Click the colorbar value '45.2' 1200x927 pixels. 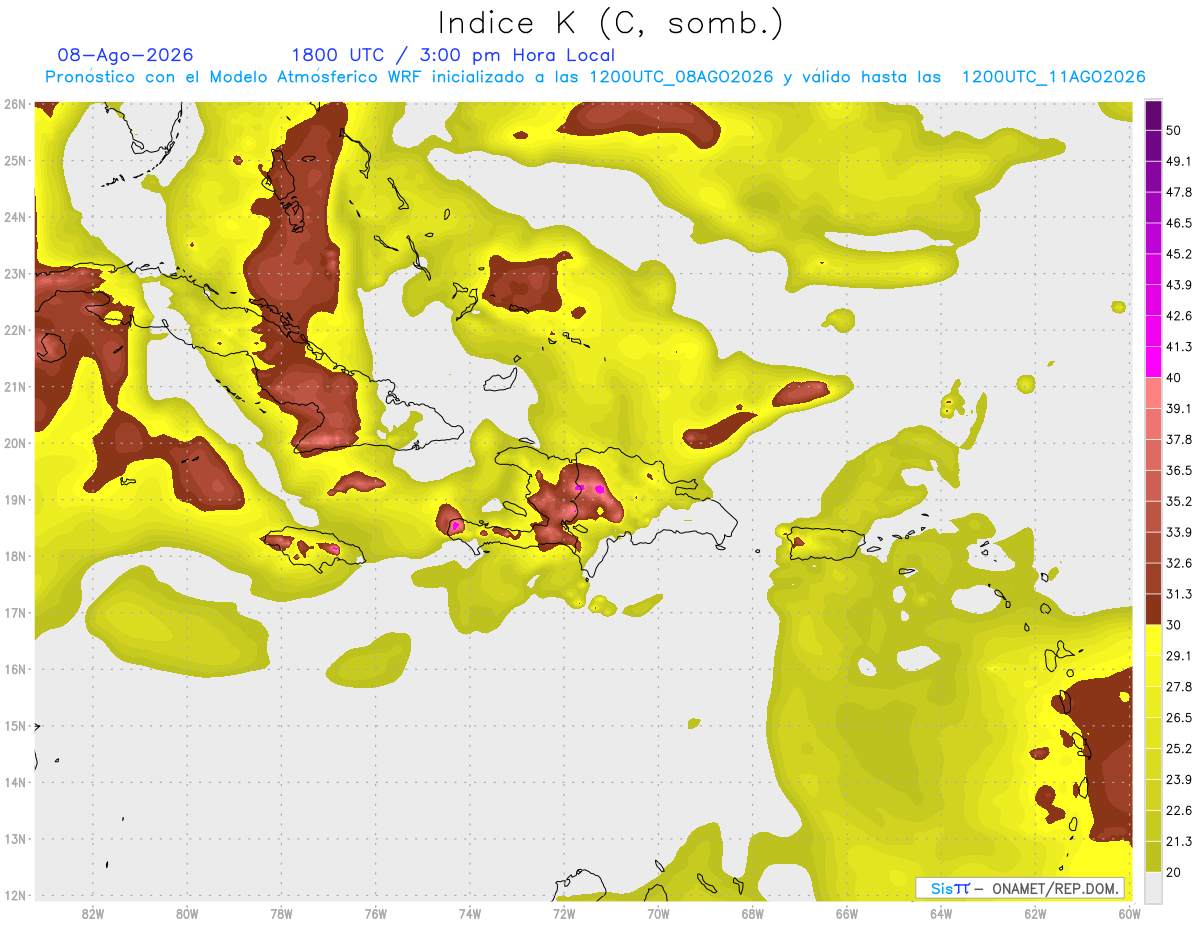(1178, 254)
